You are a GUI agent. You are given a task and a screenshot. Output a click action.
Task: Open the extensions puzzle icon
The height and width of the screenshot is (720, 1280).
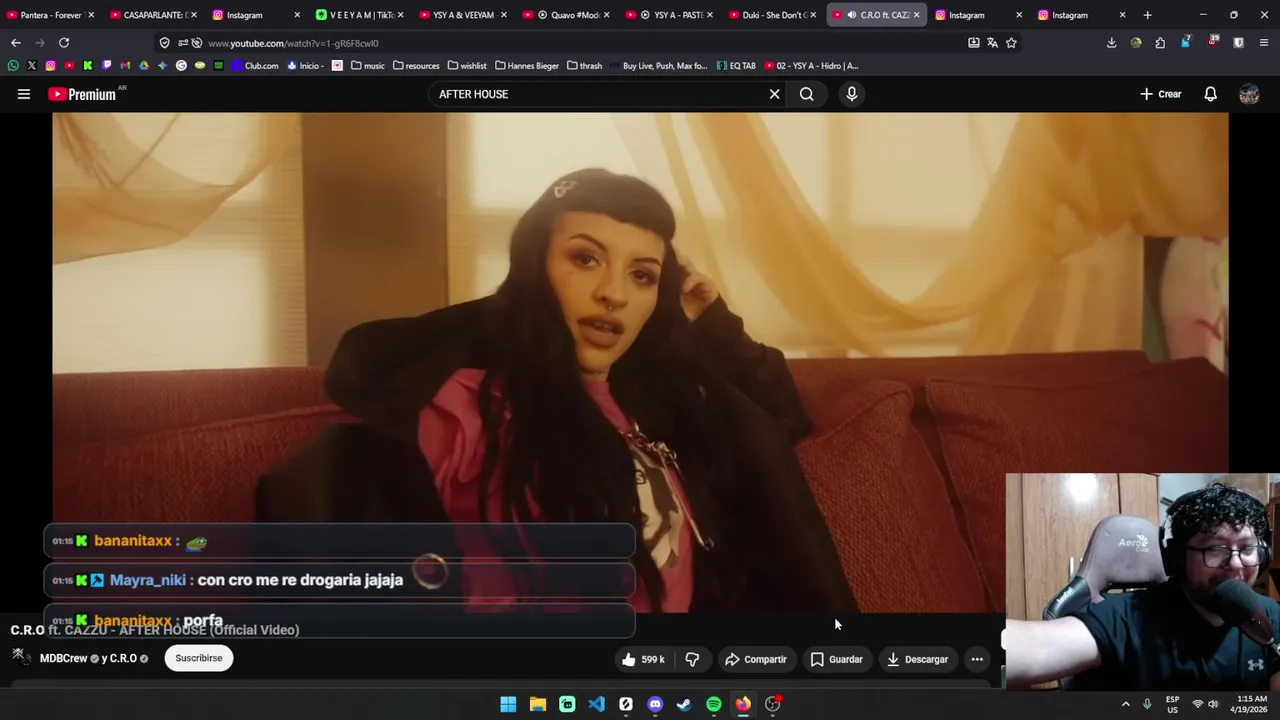click(x=1160, y=43)
